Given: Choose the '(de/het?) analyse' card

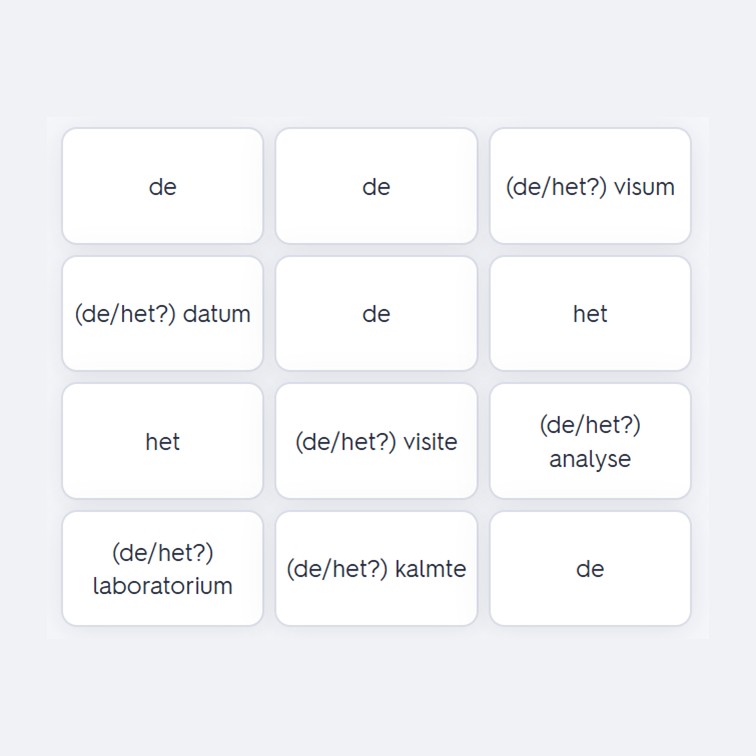Looking at the screenshot, I should 590,441.
